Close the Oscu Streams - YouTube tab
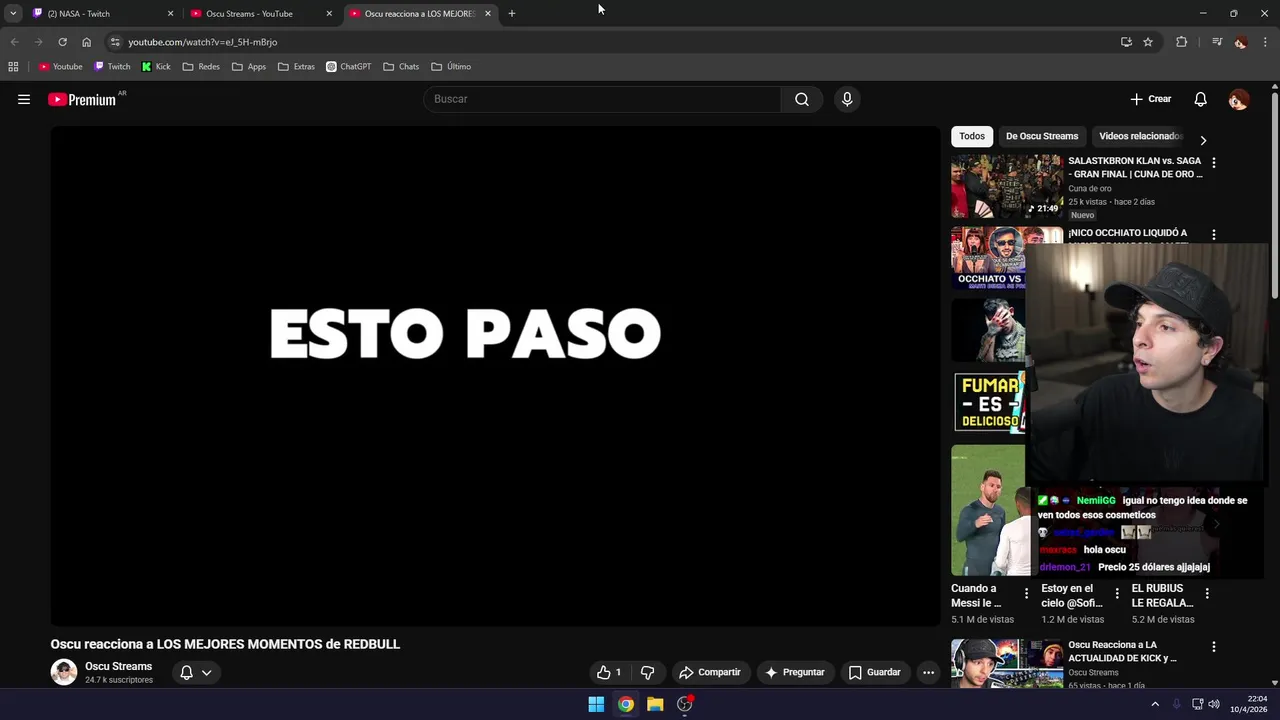This screenshot has width=1280, height=720. click(329, 13)
